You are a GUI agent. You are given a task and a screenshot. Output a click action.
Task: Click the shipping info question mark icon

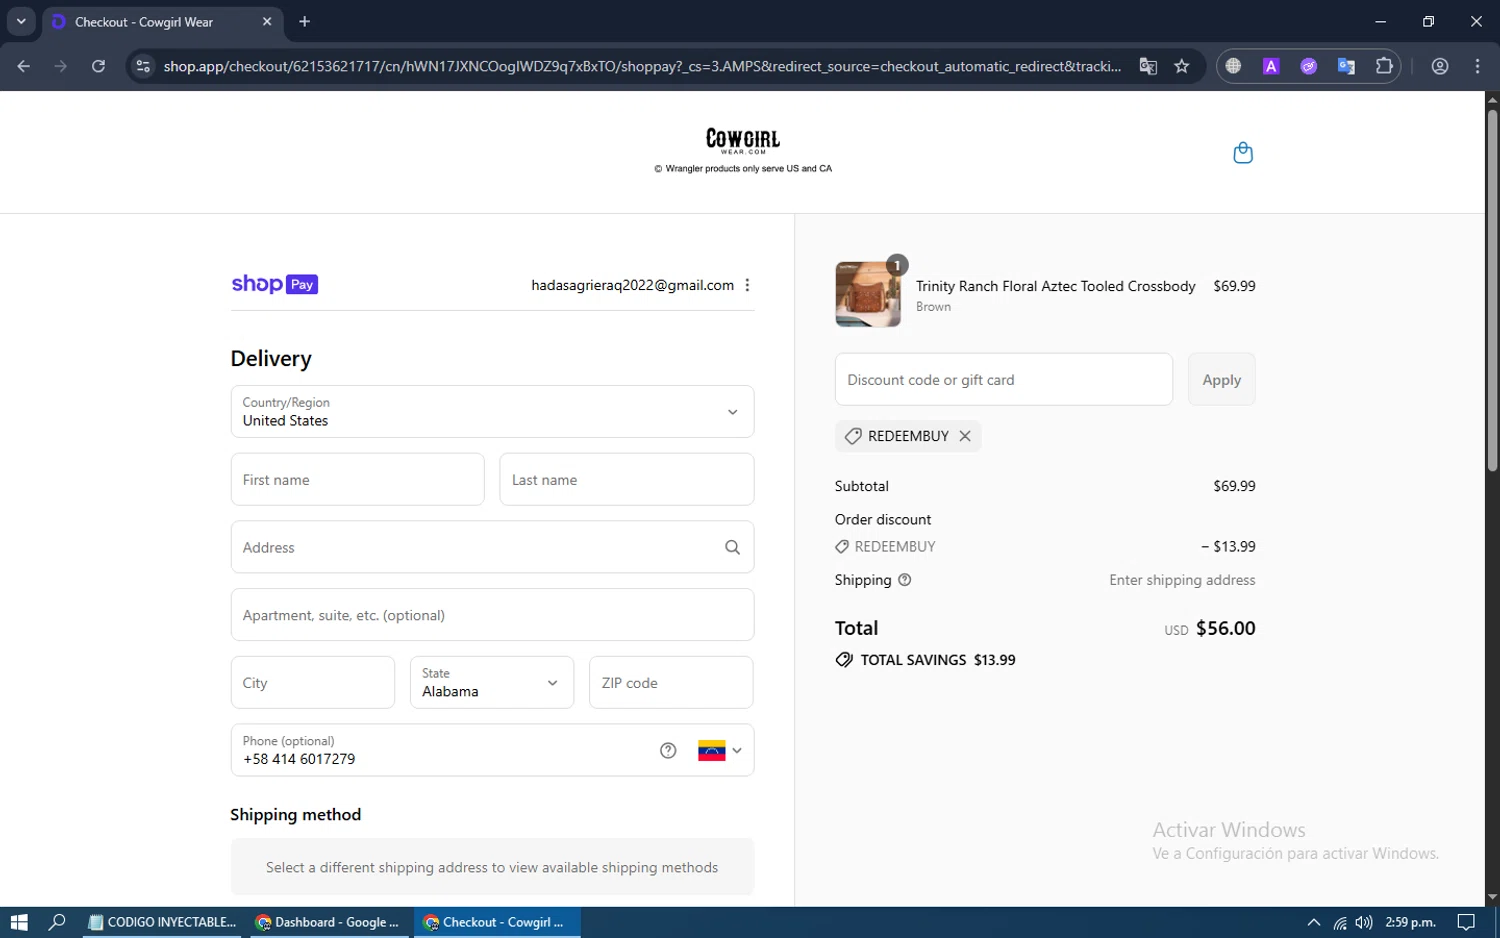point(905,580)
